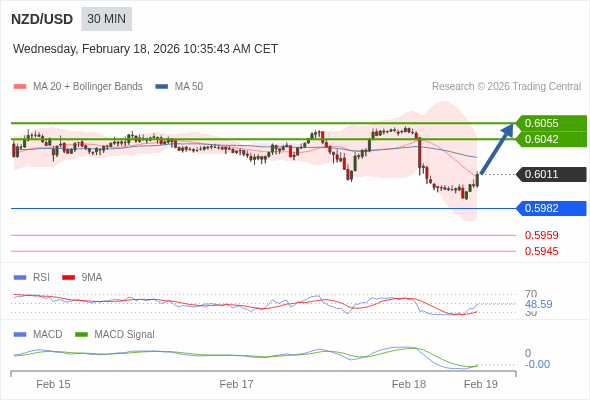Image resolution: width=590 pixels, height=400 pixels.
Task: Click the date and time line 'Wednesday, February 18, 2026'
Action: click(x=145, y=49)
